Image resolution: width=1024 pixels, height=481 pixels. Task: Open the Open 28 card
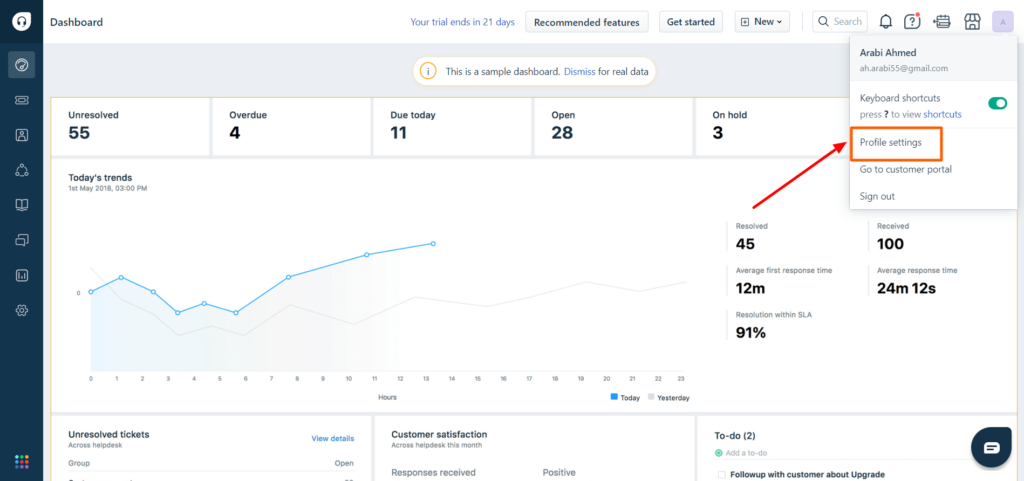(613, 127)
